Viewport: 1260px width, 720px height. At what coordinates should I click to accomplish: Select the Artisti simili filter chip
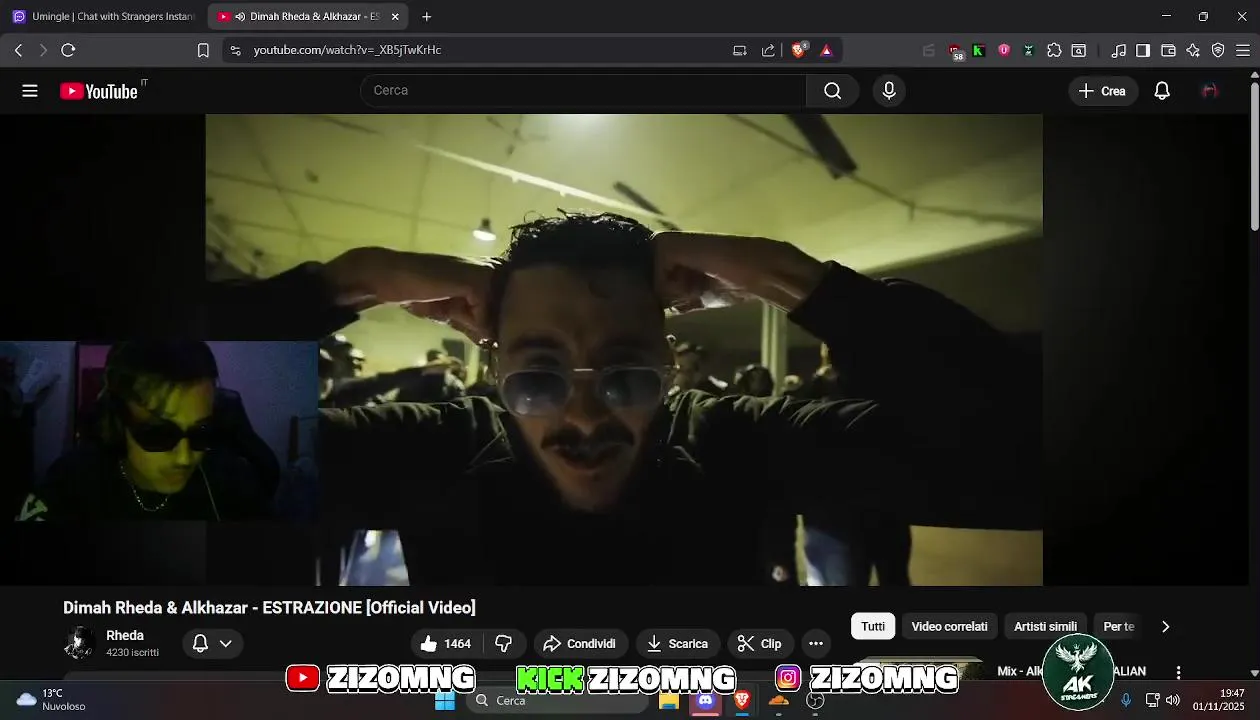1045,627
